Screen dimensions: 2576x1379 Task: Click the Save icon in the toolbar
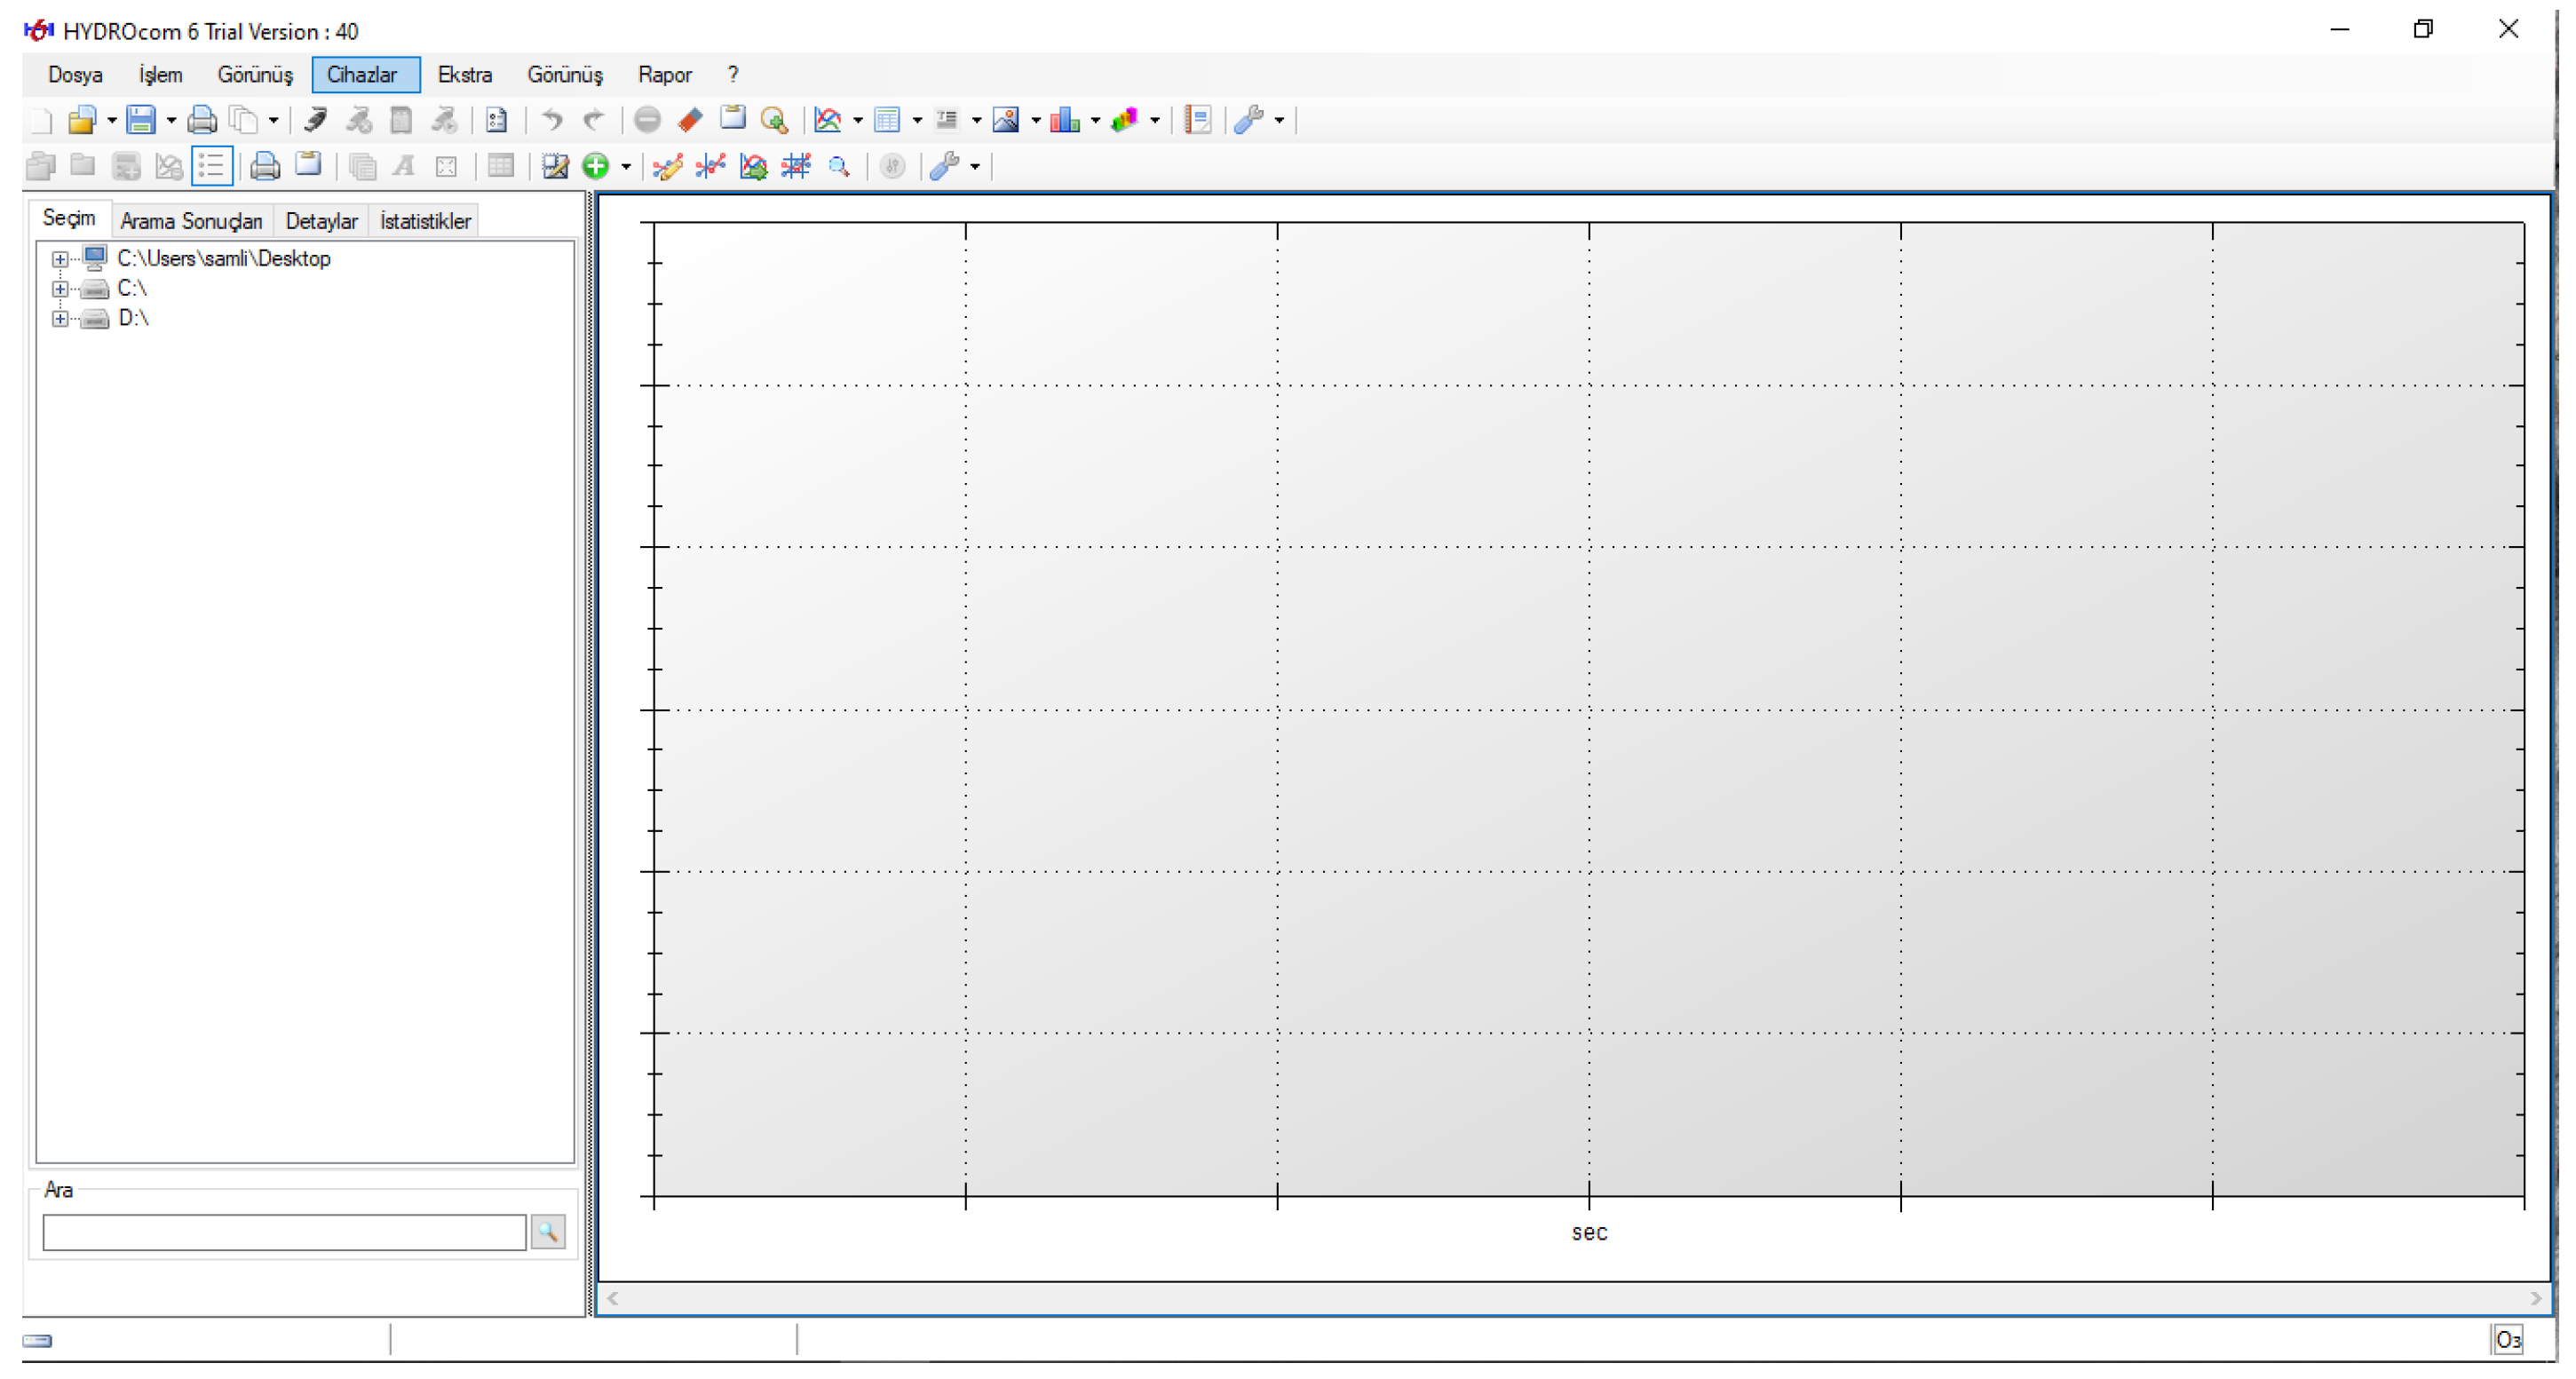[x=143, y=120]
